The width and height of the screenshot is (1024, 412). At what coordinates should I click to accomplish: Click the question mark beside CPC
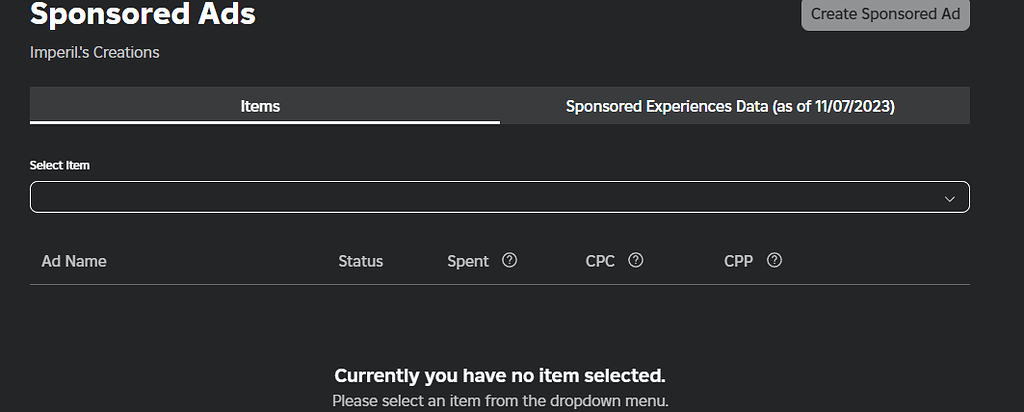click(635, 261)
